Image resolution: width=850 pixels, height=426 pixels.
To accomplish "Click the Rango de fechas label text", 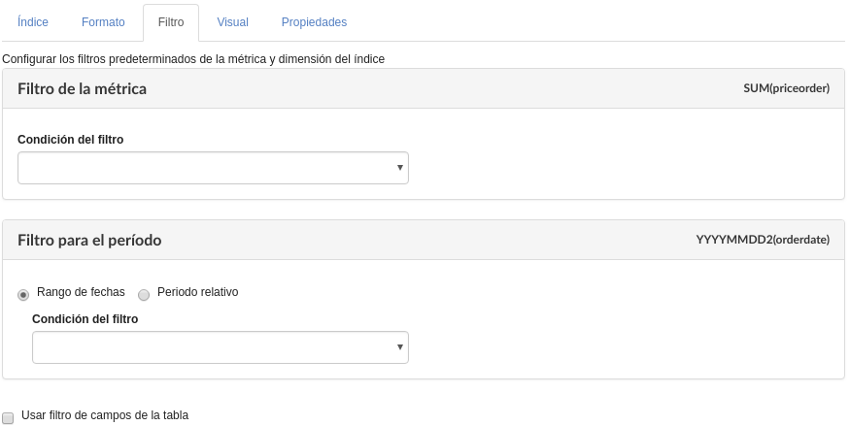I will 81,292.
